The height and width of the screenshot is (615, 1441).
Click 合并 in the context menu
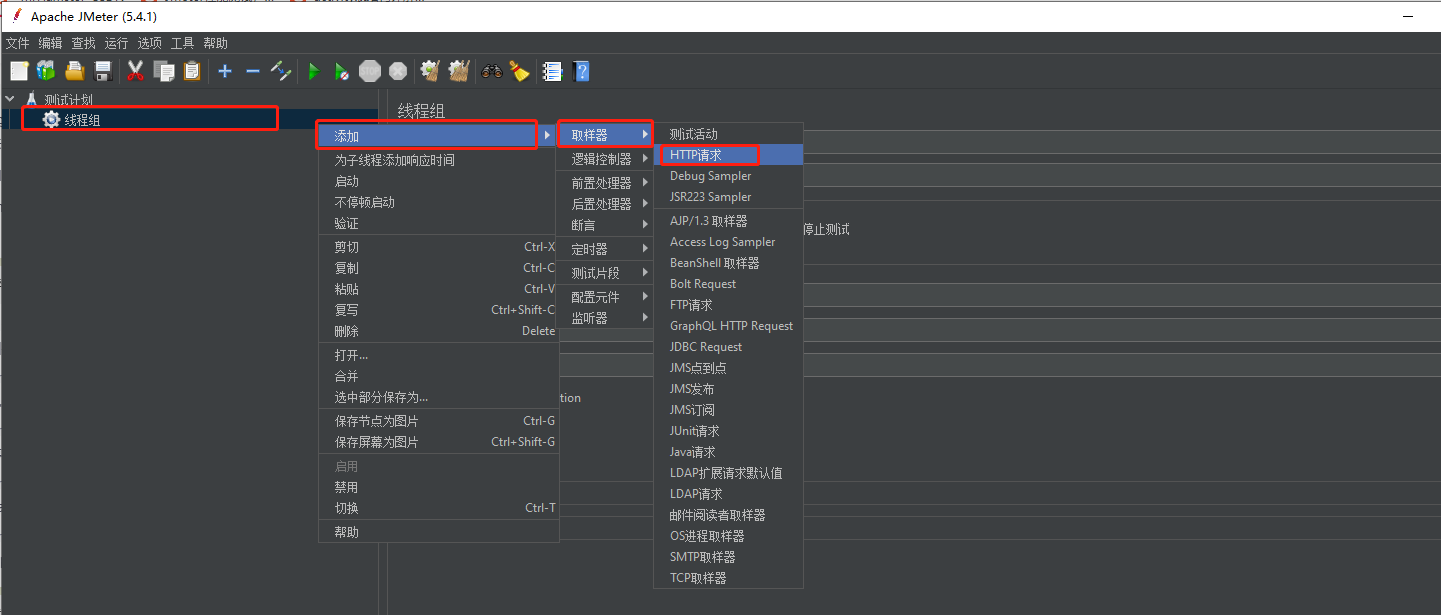tap(438, 376)
